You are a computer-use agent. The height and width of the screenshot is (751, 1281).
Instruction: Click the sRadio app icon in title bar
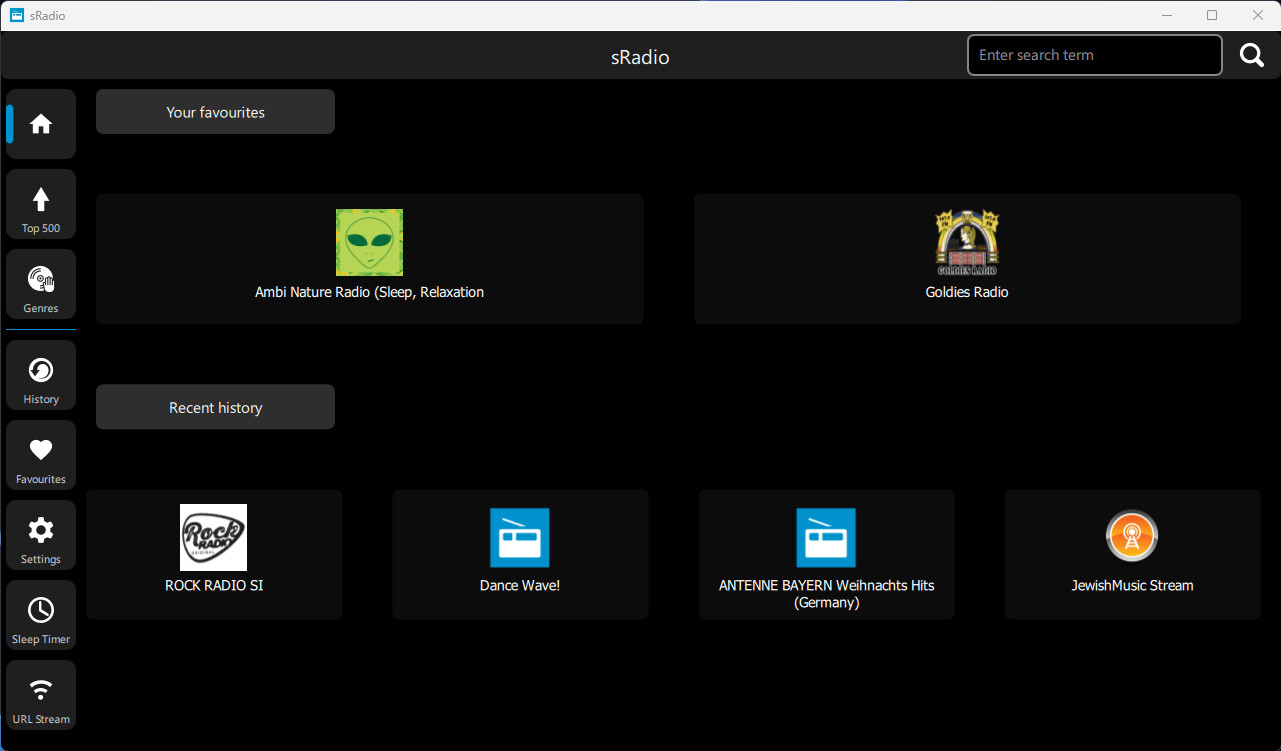(17, 15)
